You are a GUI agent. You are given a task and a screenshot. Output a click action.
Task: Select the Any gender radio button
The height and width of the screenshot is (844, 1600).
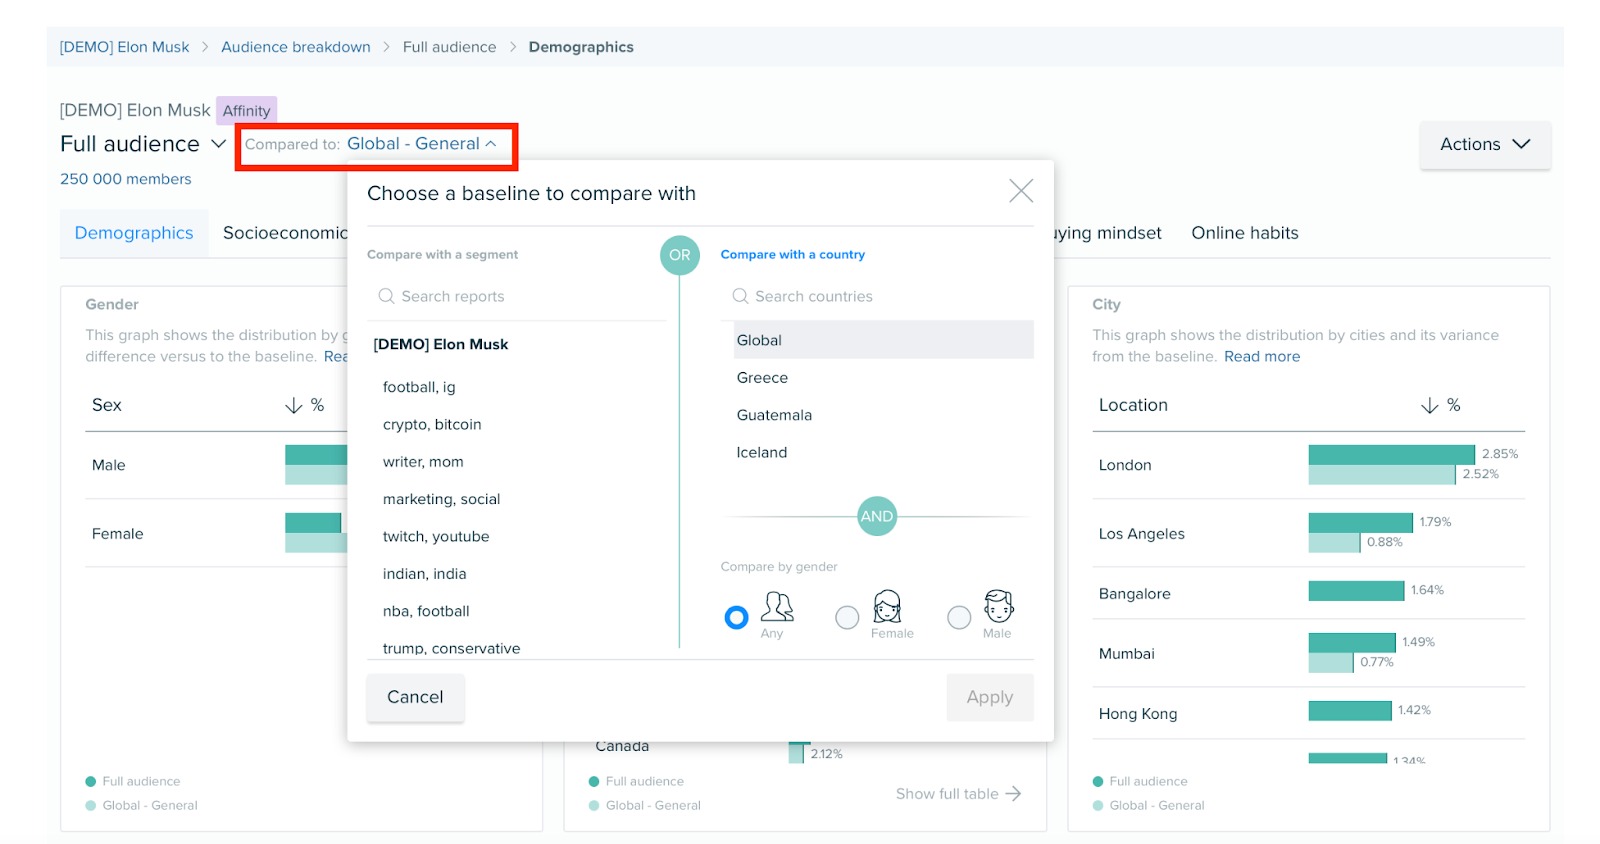point(736,618)
